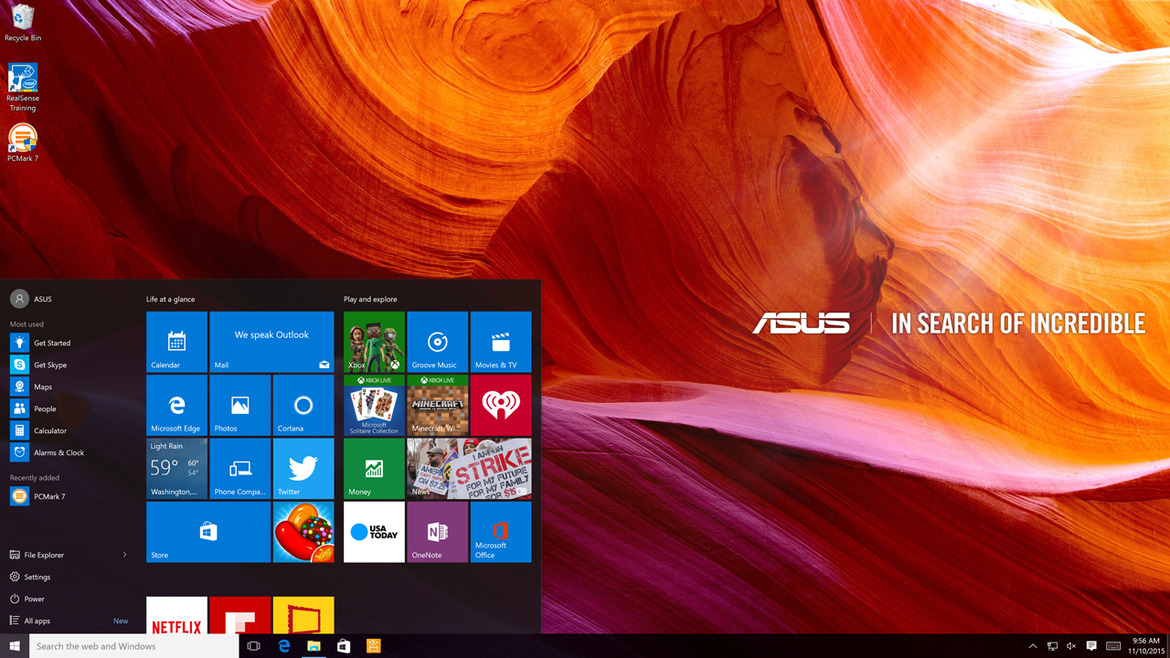Launch the Microsoft Edge tile

coord(177,405)
